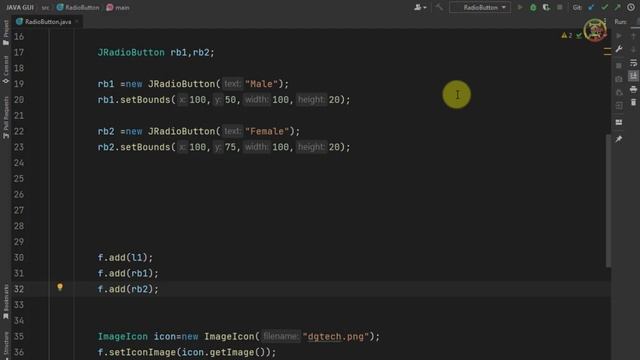Run the program with the toolbar play button
This screenshot has width=640, height=360.
(x=520, y=7)
